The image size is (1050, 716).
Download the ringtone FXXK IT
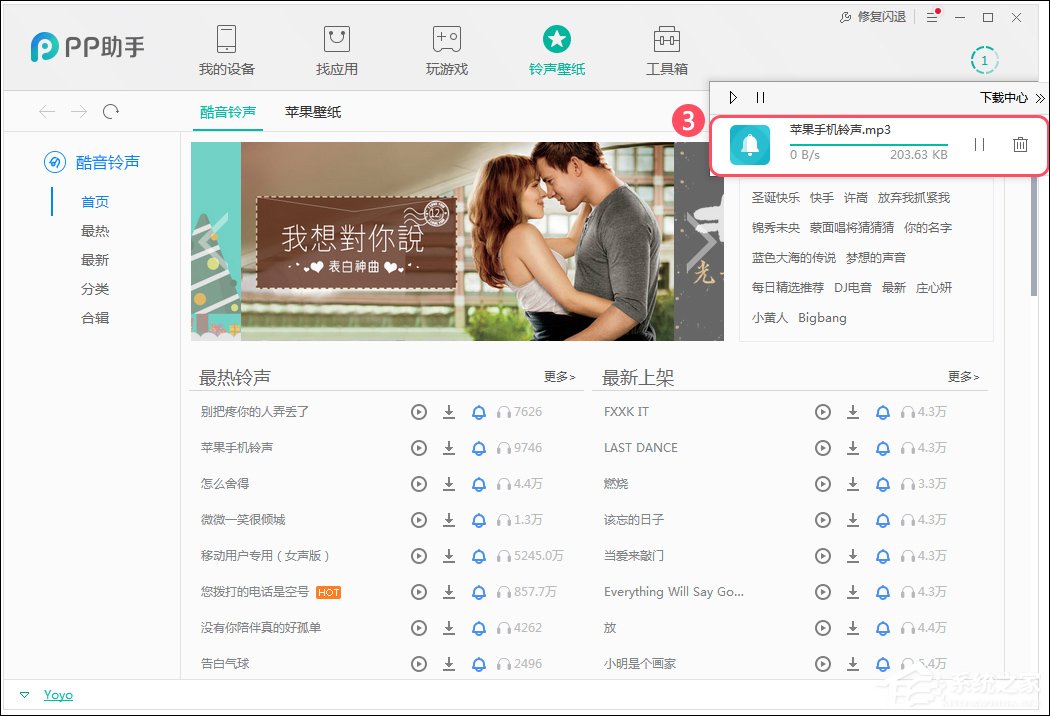pos(853,411)
